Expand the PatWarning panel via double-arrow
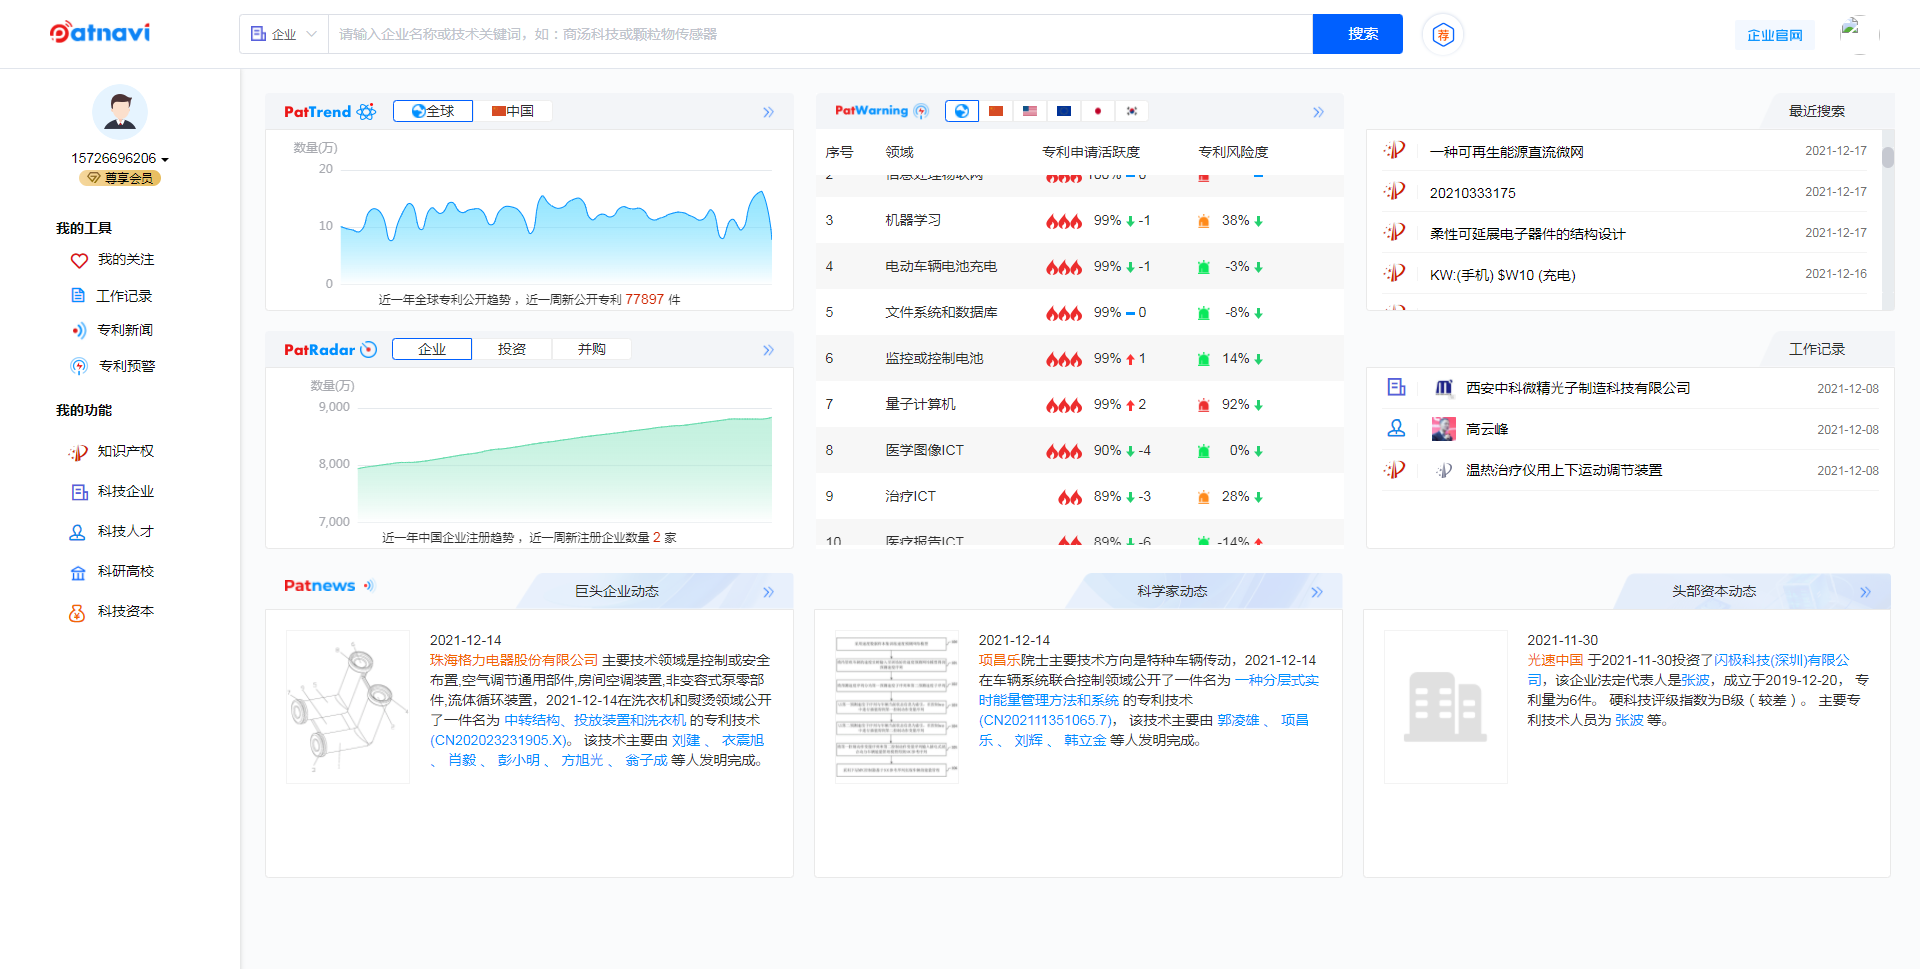This screenshot has height=969, width=1920. (1317, 111)
